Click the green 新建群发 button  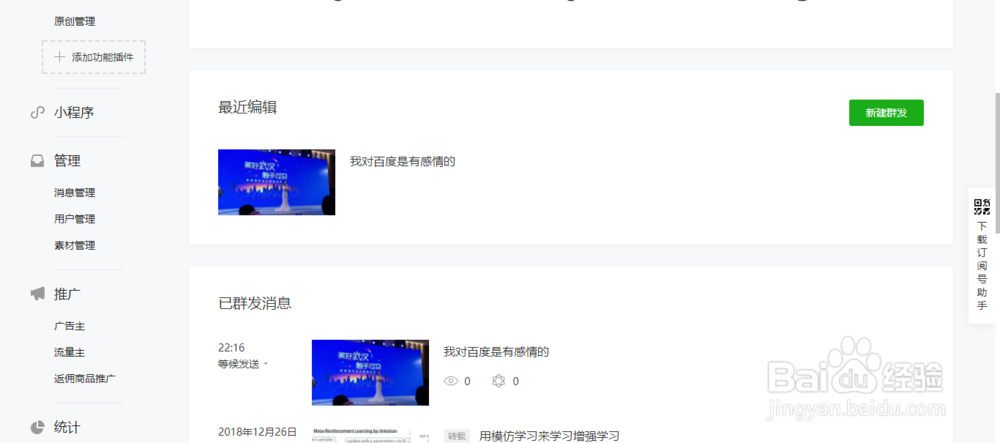[886, 113]
